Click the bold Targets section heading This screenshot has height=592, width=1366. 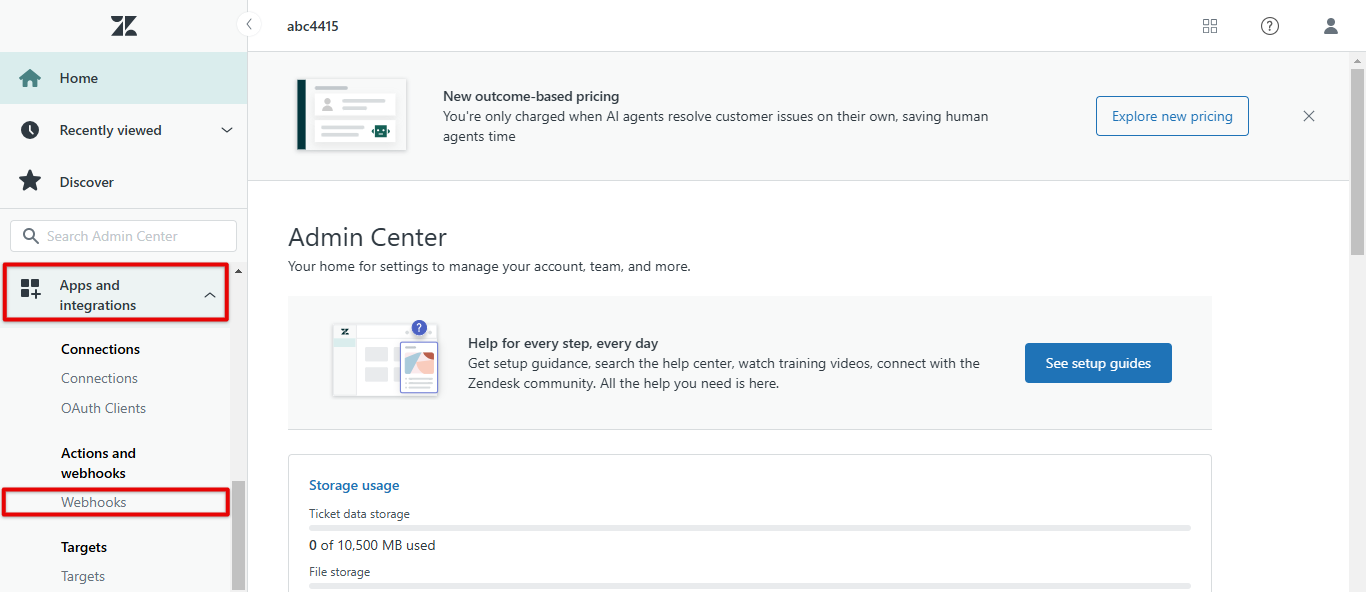point(84,547)
